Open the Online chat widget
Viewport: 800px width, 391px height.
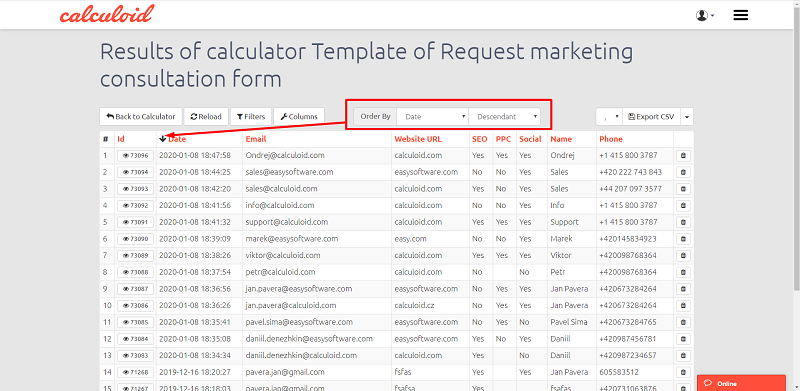click(741, 383)
